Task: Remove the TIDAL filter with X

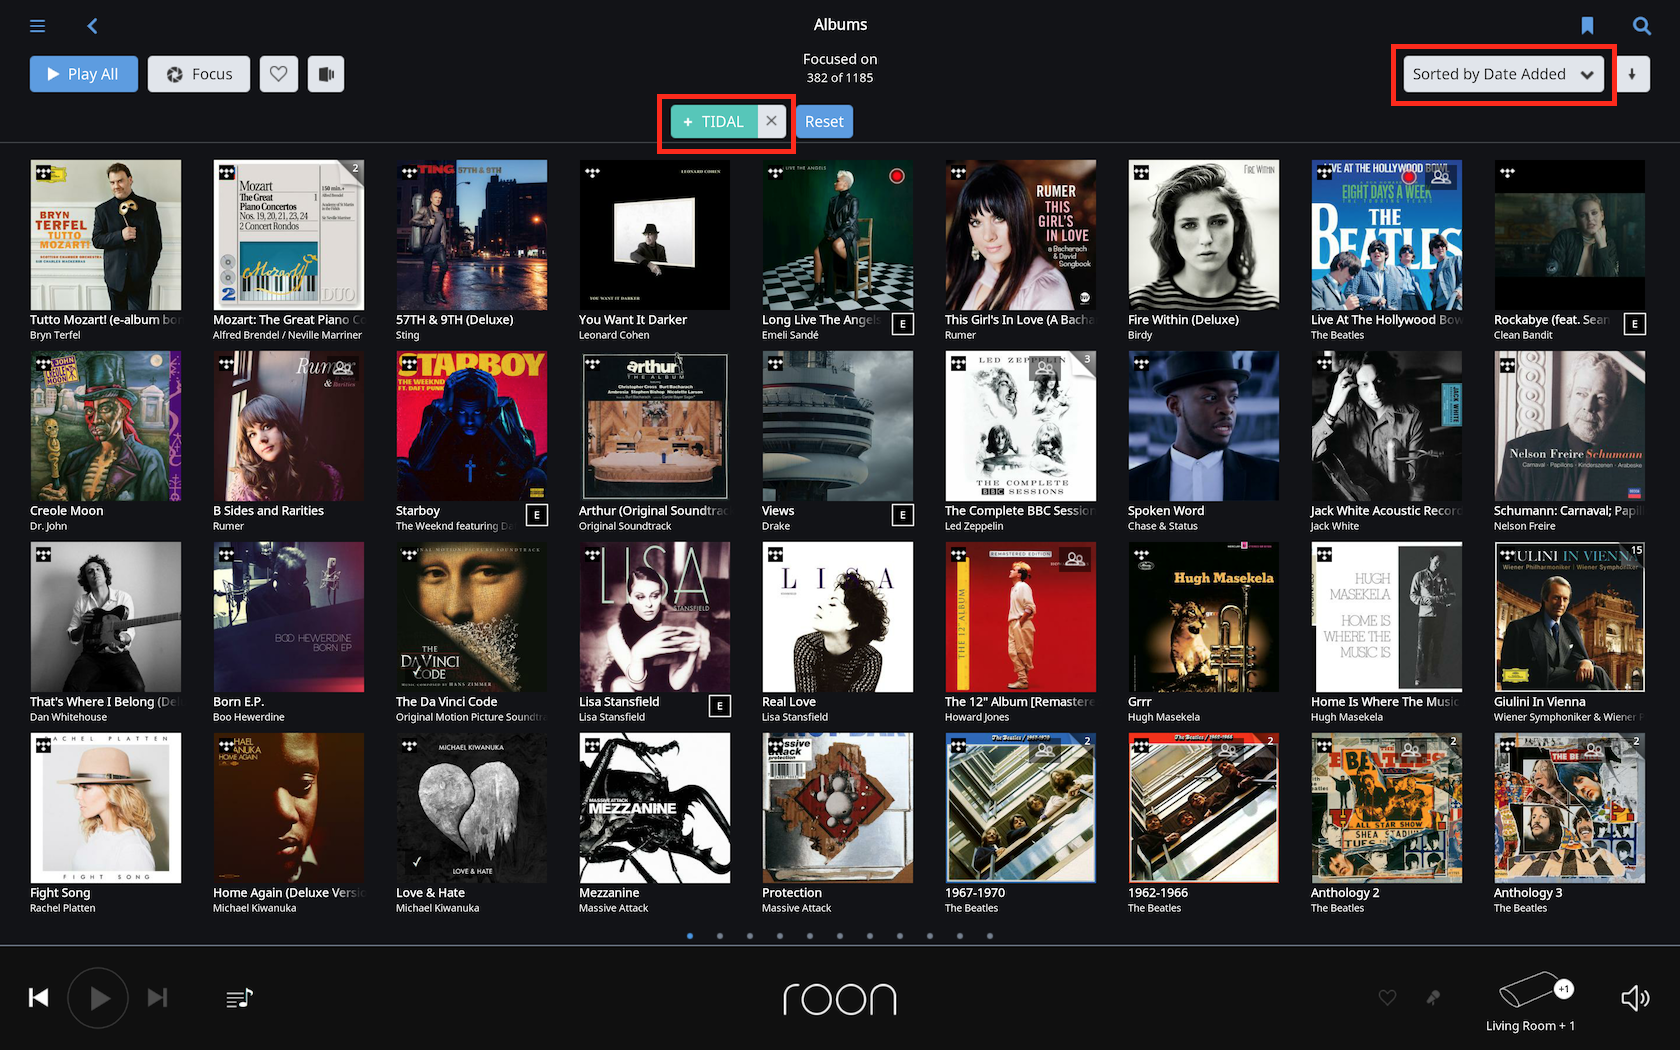Action: pos(771,122)
